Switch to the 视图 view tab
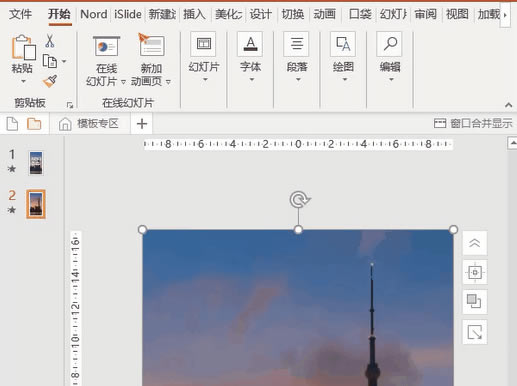Viewport: 517px width, 386px height. click(457, 14)
